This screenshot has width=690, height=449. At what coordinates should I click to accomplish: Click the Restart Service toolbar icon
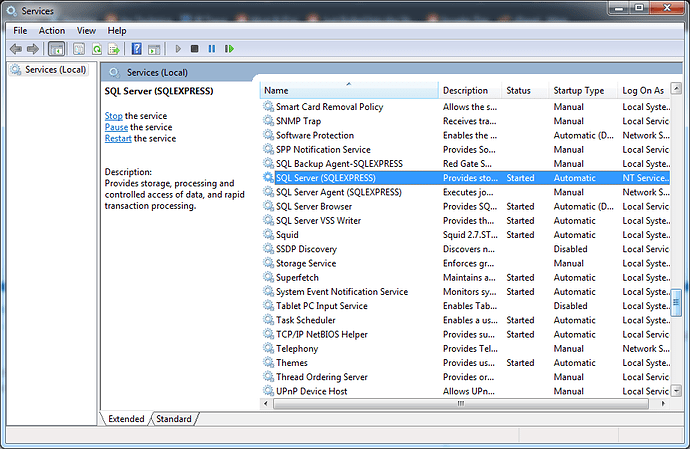(x=229, y=49)
